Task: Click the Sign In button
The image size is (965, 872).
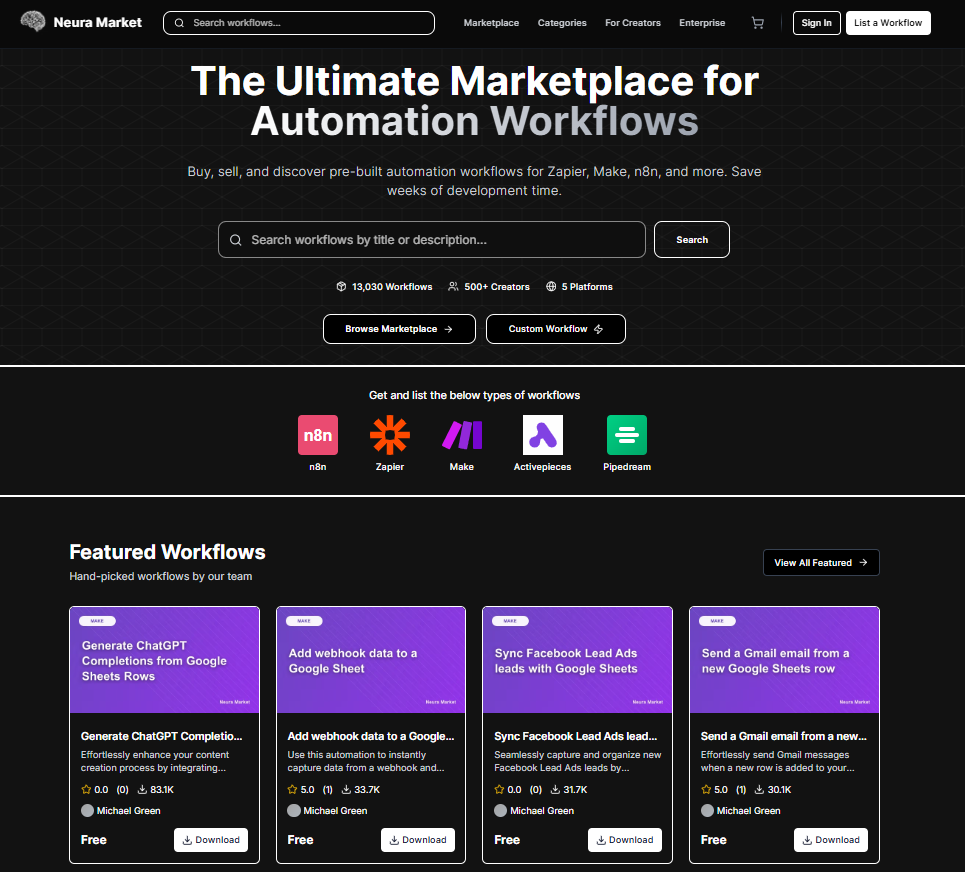Action: 816,23
